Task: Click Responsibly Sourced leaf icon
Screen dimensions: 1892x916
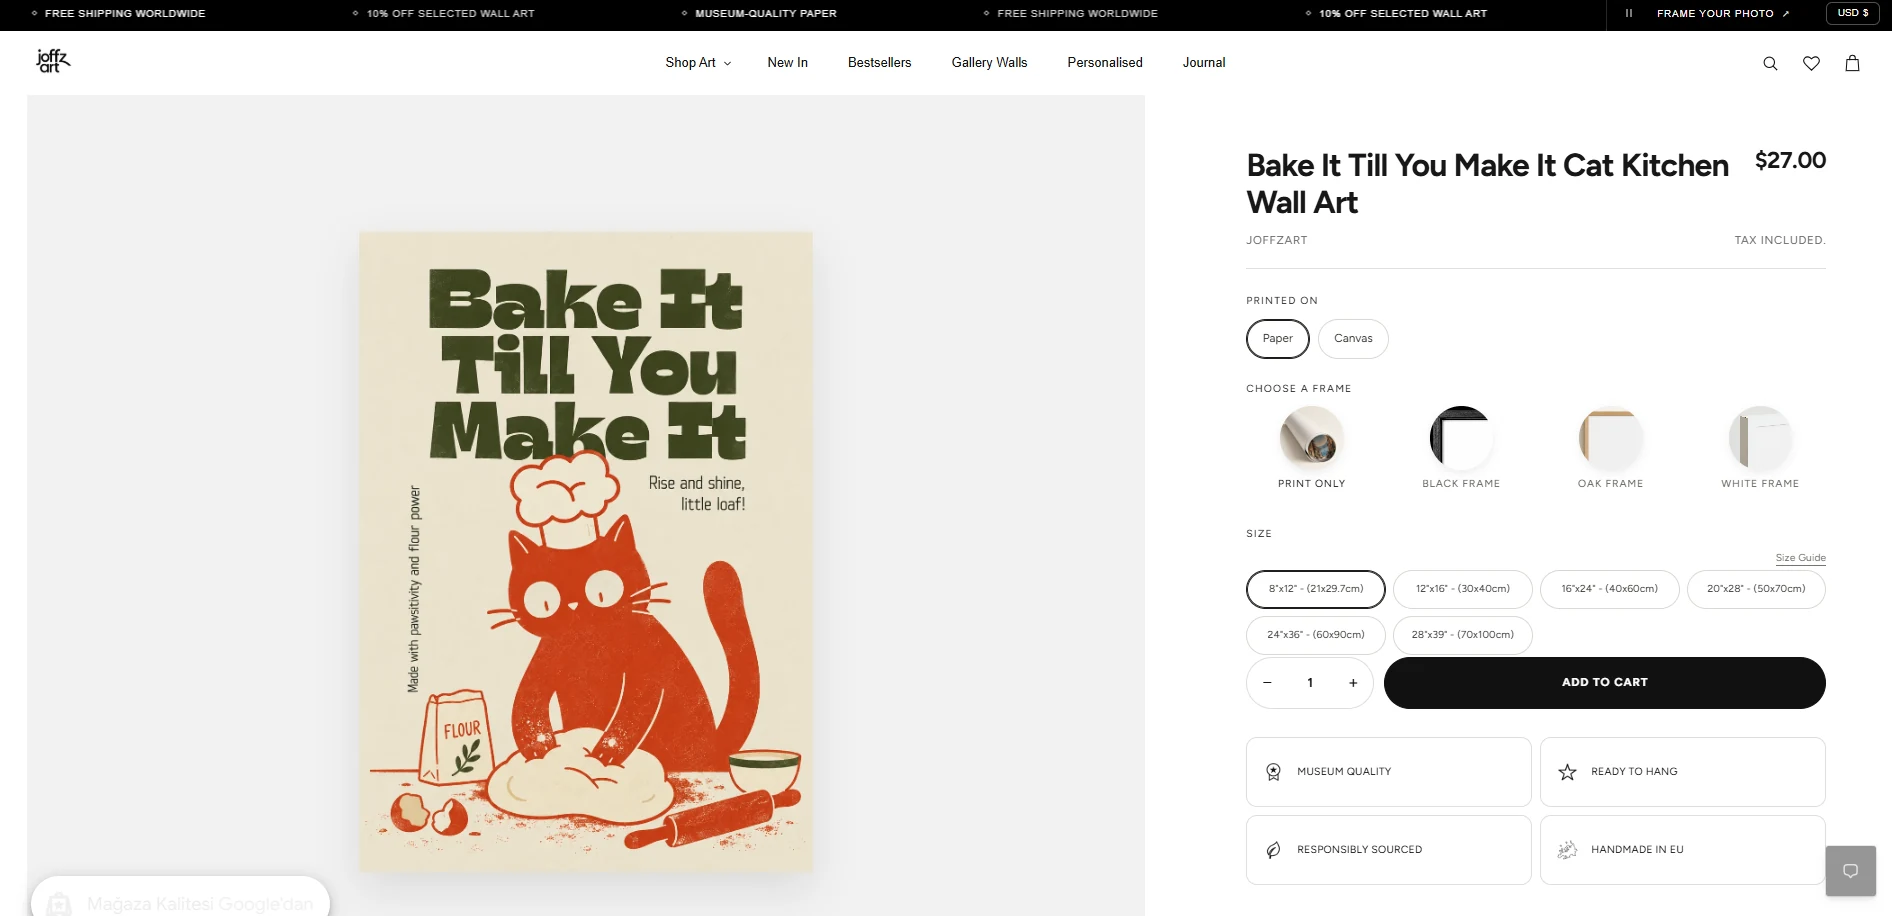Action: coord(1273,850)
